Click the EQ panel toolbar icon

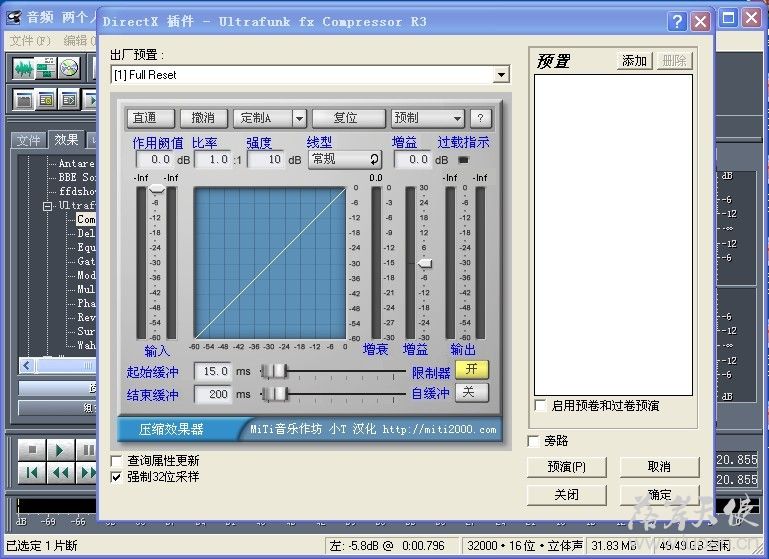(46, 100)
